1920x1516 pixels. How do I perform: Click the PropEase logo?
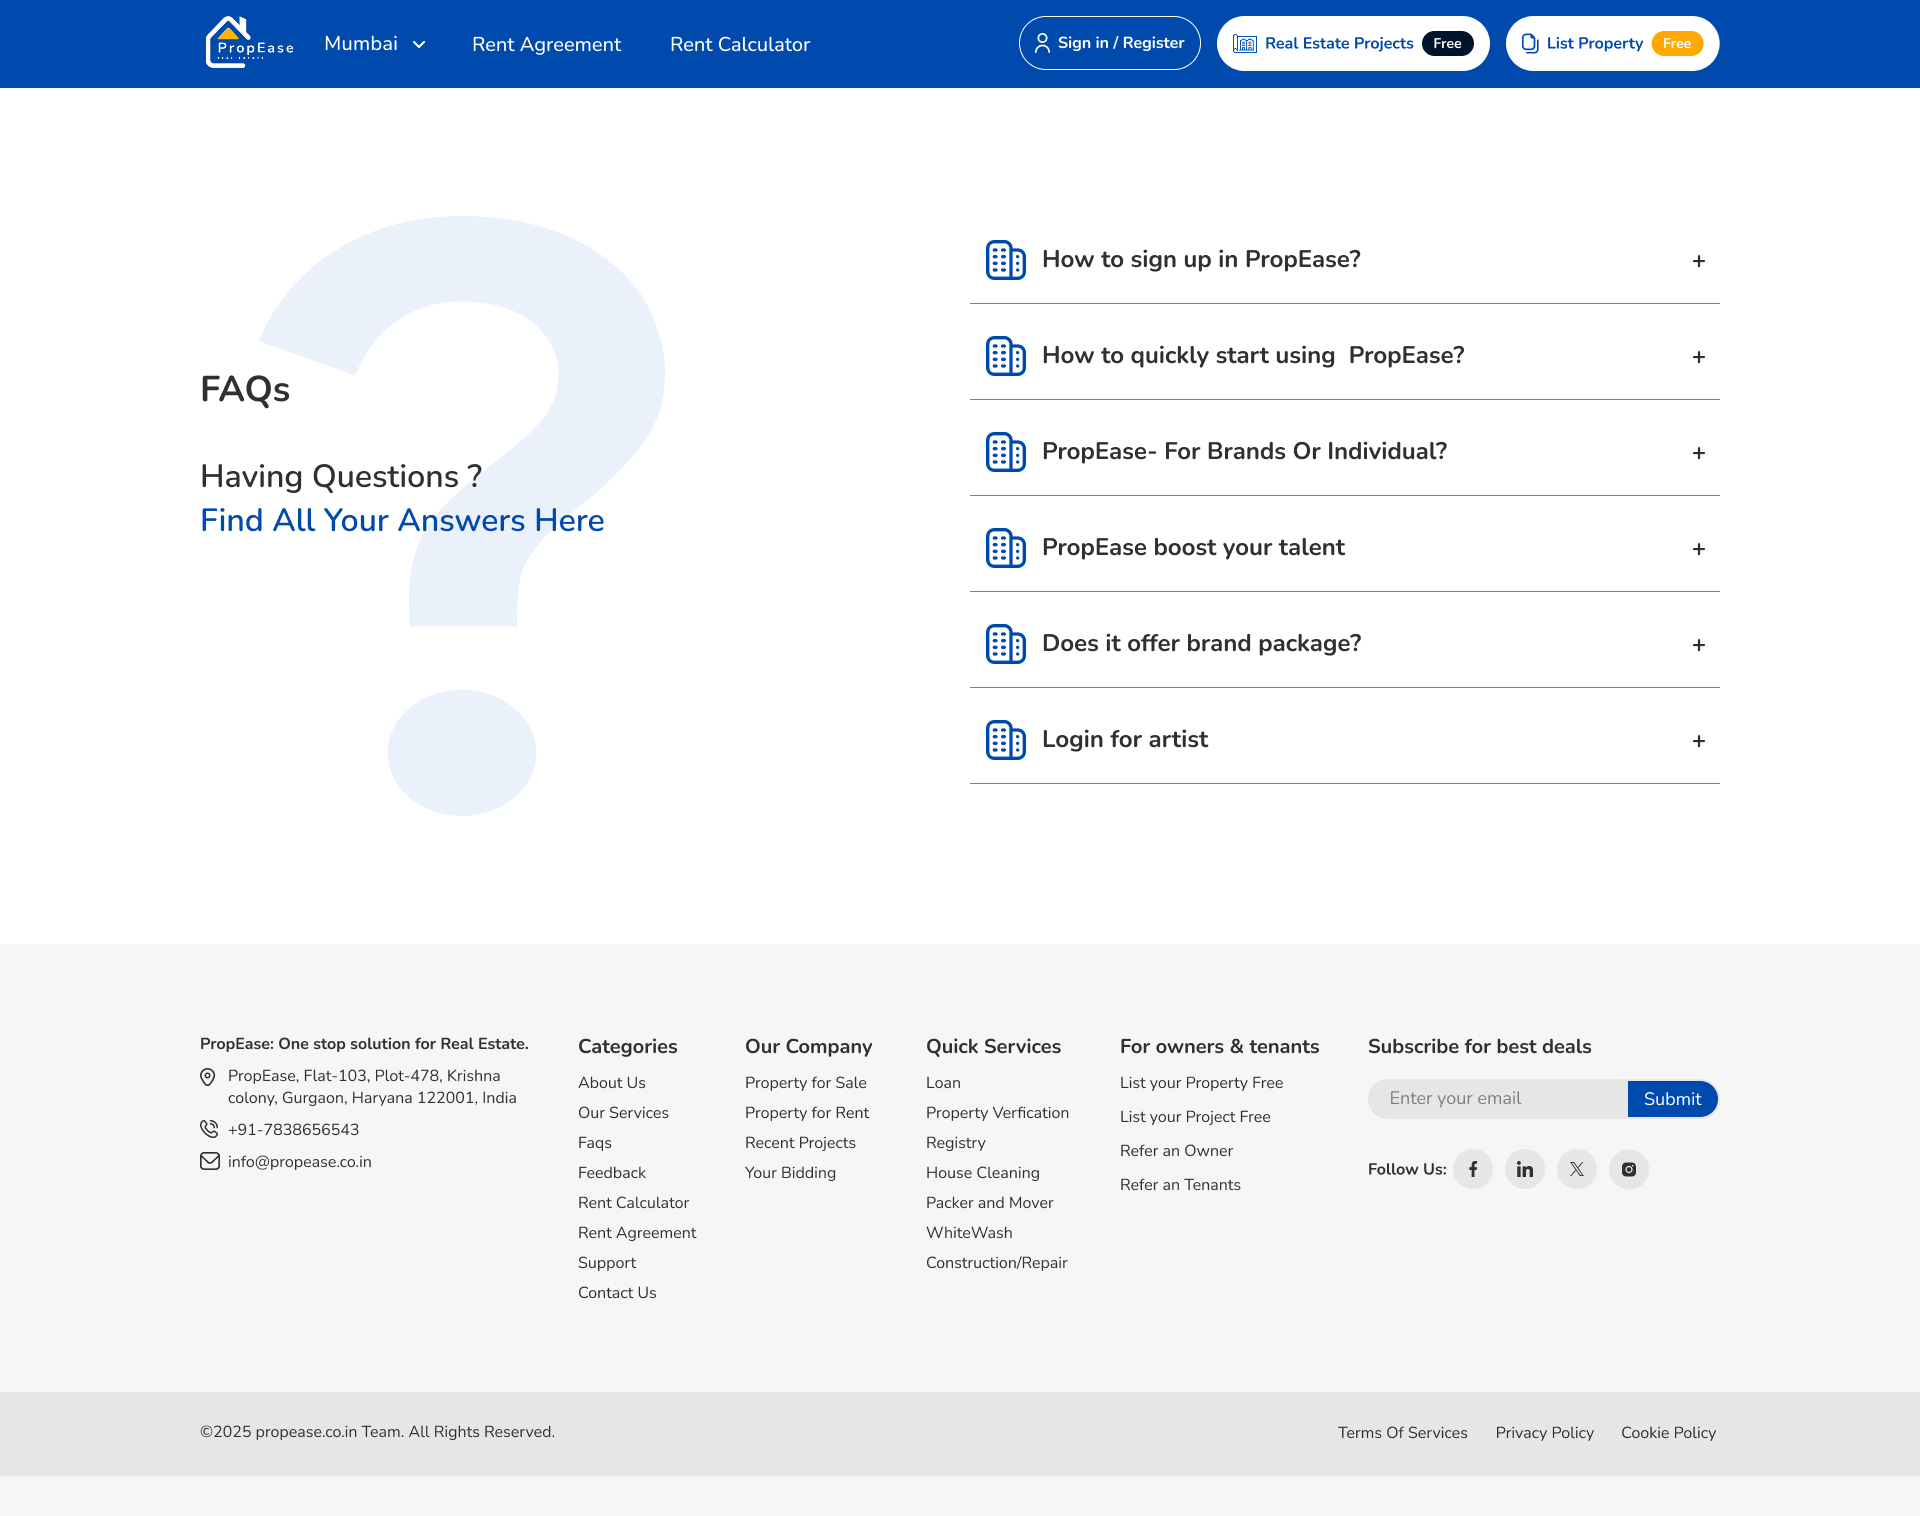click(x=250, y=43)
